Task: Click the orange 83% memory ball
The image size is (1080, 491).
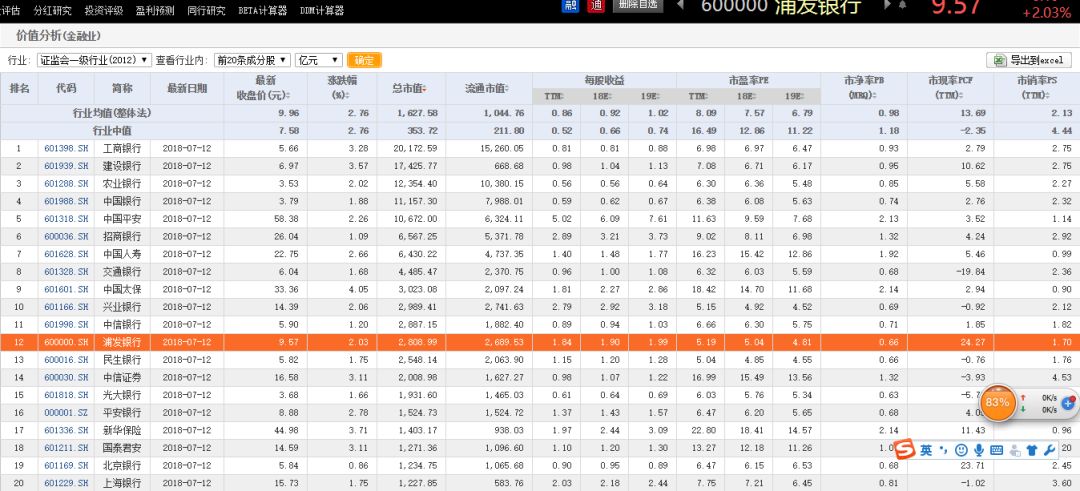Action: click(x=997, y=402)
